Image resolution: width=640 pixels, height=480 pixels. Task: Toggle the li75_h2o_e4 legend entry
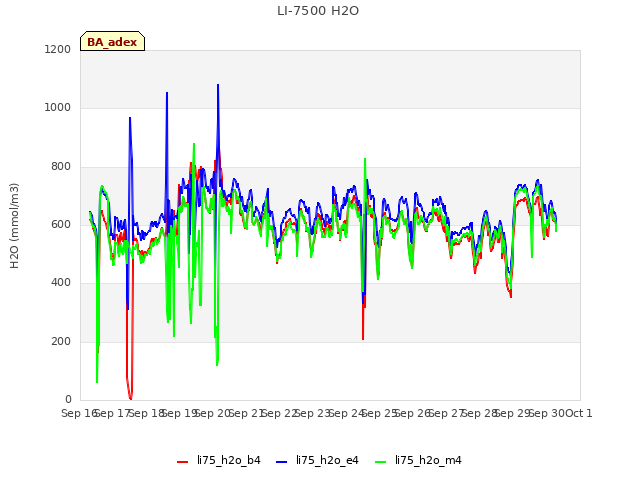(x=317, y=461)
